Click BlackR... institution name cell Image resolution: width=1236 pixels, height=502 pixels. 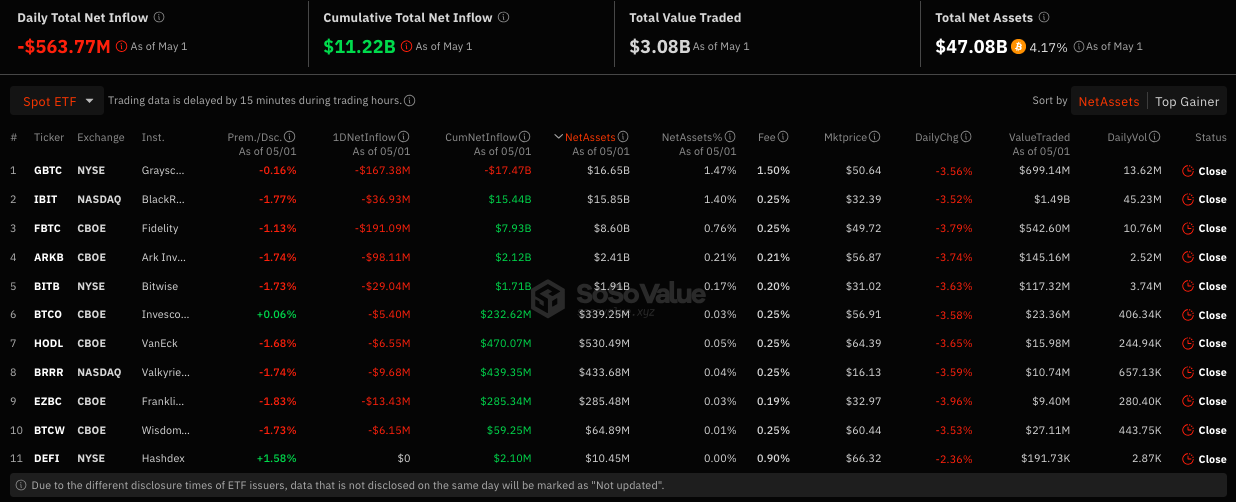pos(163,199)
